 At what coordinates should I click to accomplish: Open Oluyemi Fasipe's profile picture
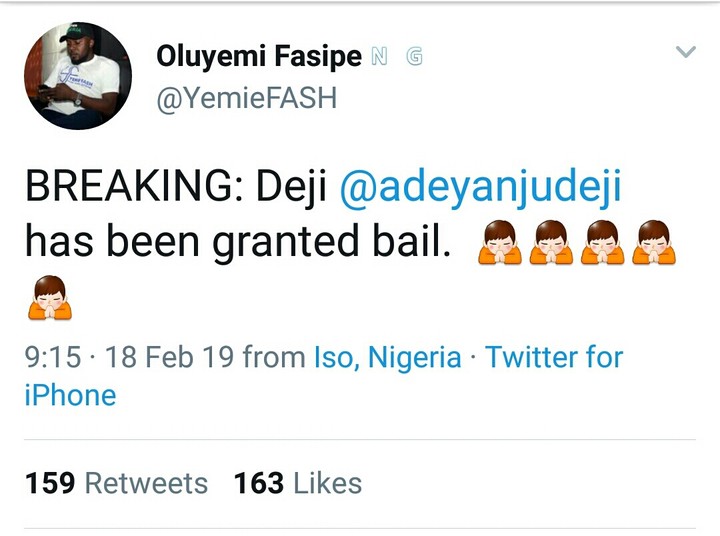tap(78, 76)
